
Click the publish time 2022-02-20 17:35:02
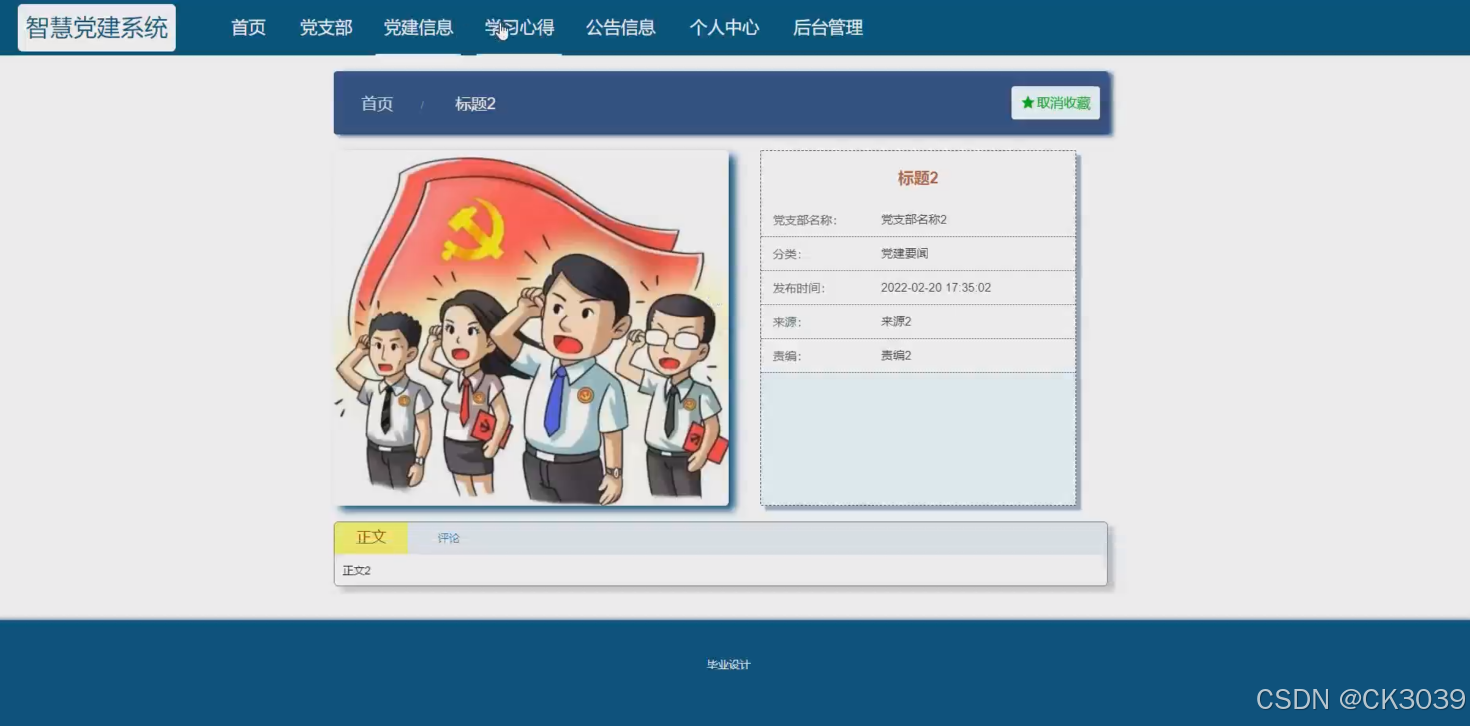[x=936, y=288]
